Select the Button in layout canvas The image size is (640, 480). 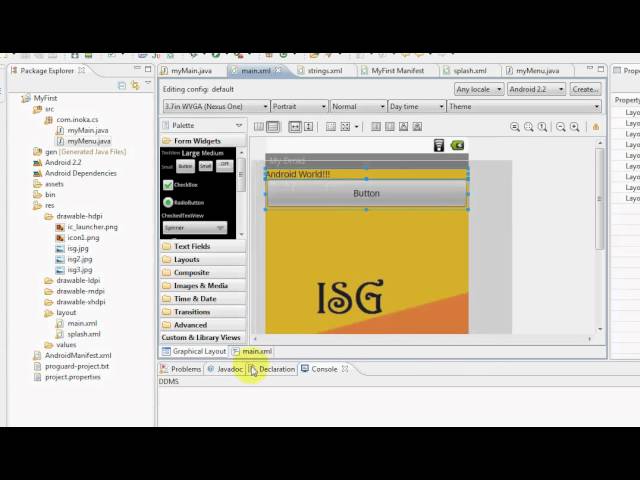[x=366, y=193]
